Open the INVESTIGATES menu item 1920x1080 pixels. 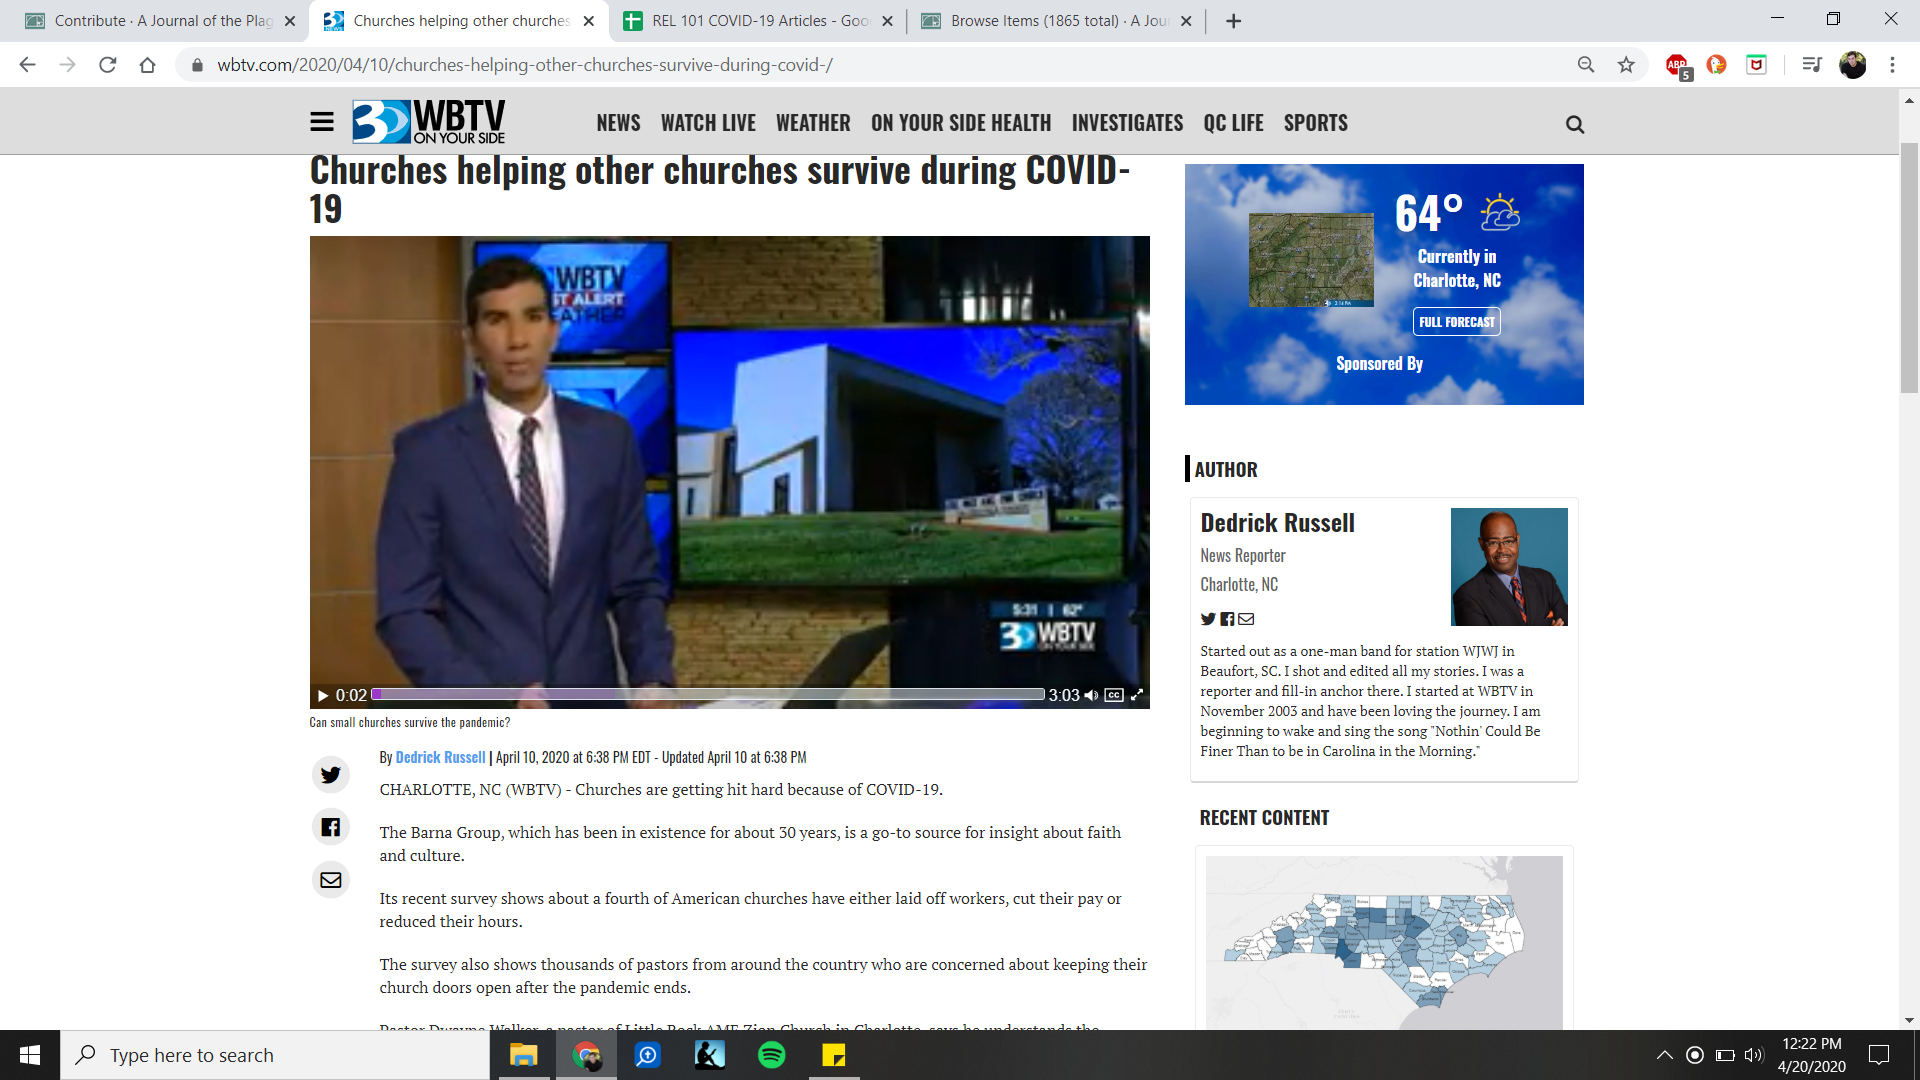[1127, 123]
